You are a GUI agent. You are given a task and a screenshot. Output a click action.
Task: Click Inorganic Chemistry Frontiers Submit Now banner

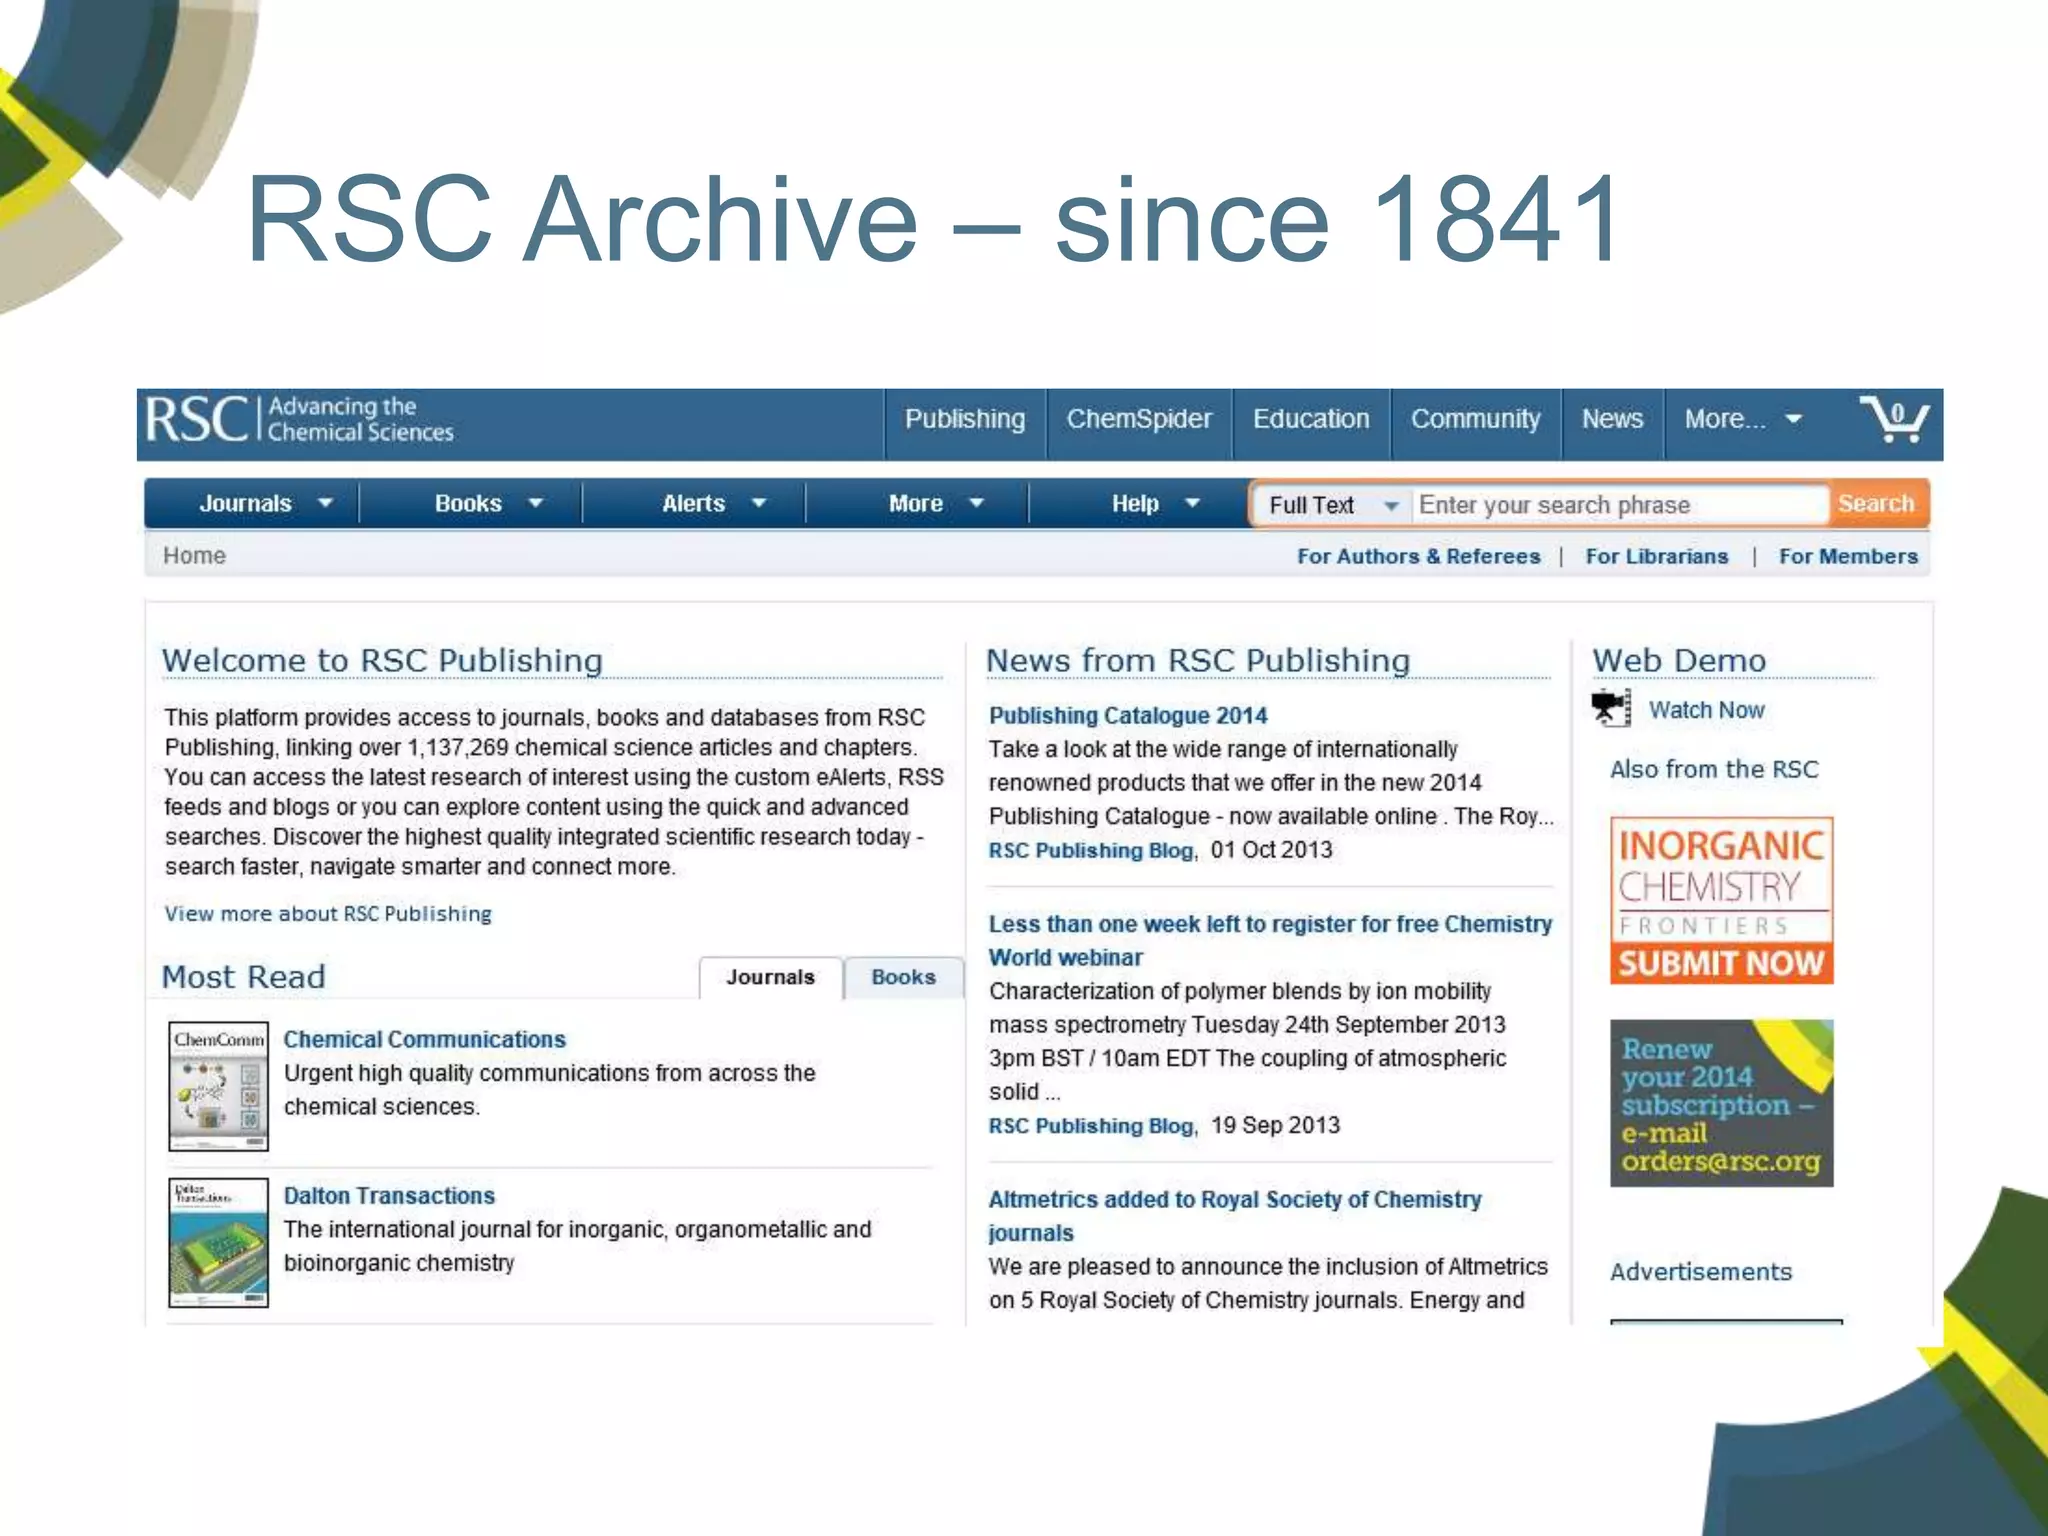click(1721, 900)
